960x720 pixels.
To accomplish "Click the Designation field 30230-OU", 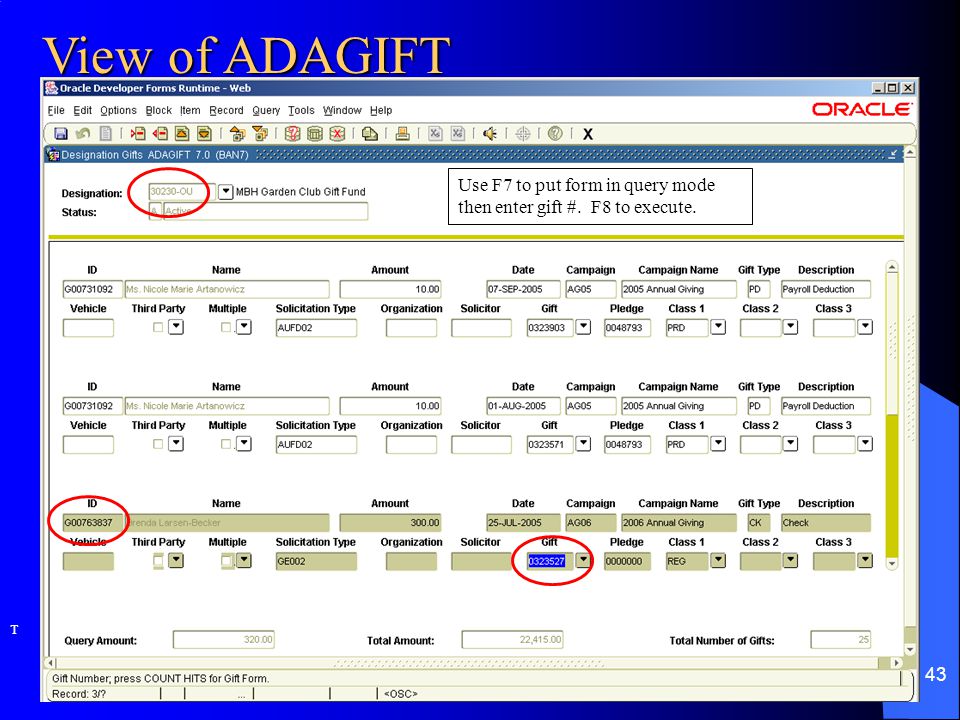I will [182, 192].
